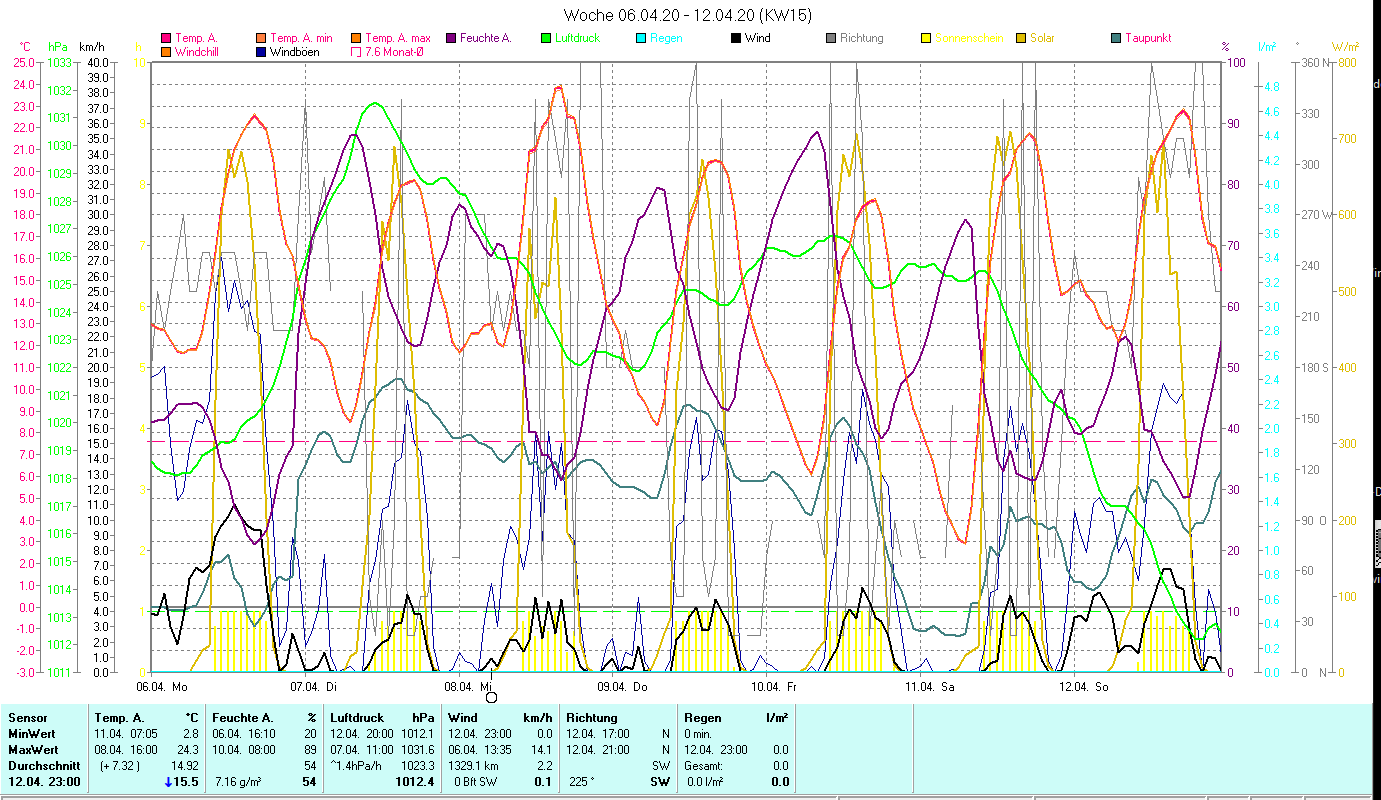Click the '07.04. Di' date label
Screen dimensions: 1381x800
tap(312, 687)
